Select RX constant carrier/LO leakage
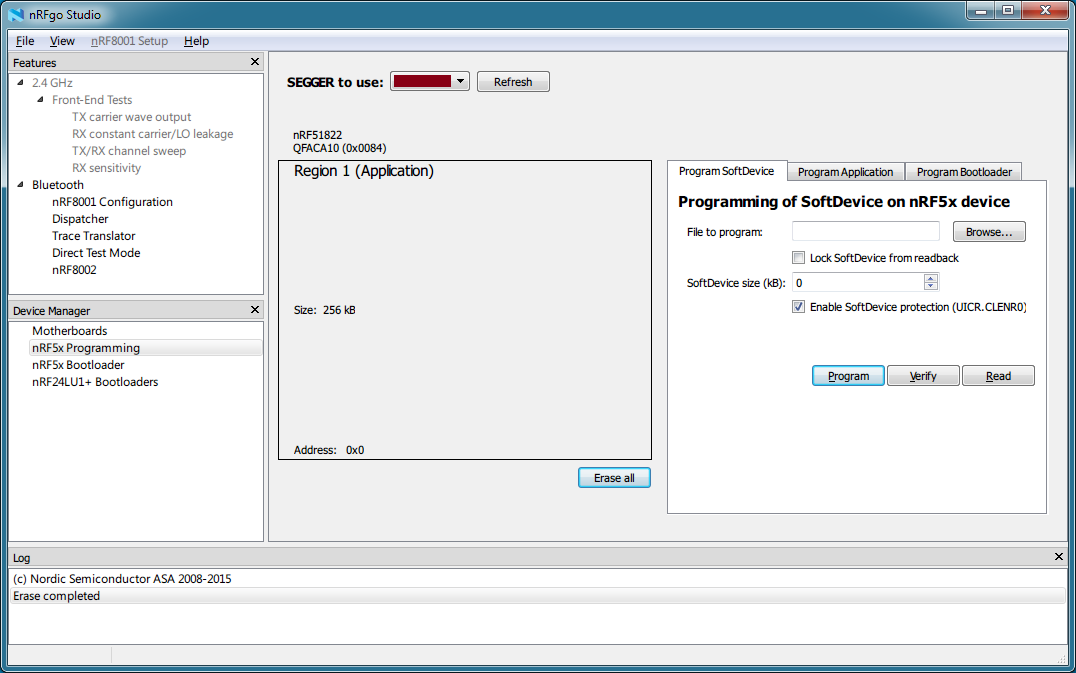The width and height of the screenshot is (1076, 673). [x=152, y=134]
